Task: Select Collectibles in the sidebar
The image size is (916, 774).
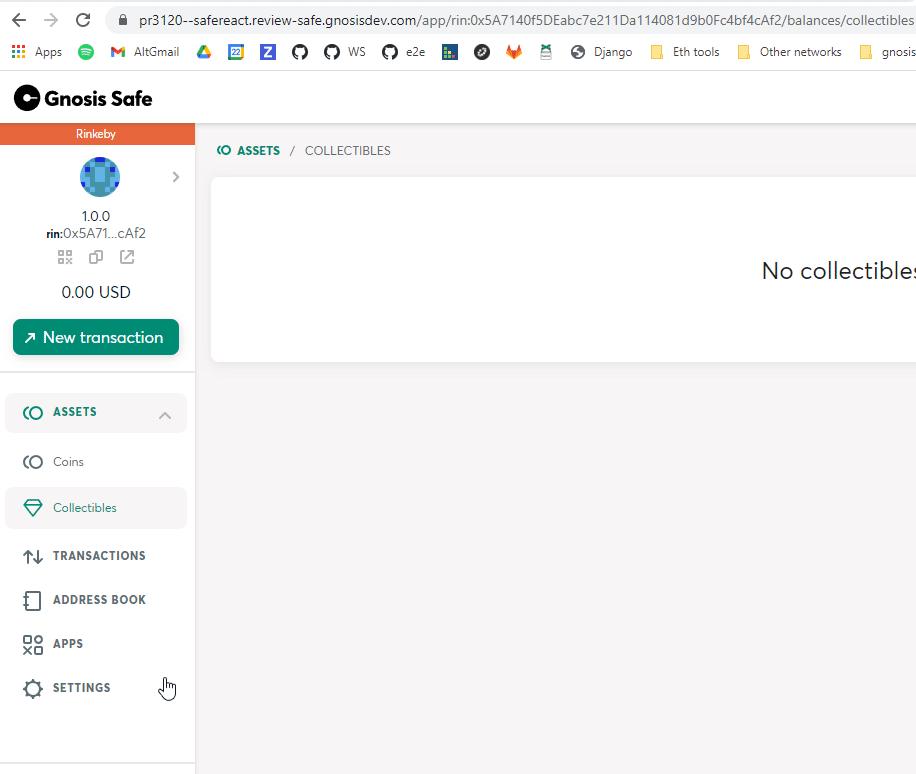Action: [96, 508]
